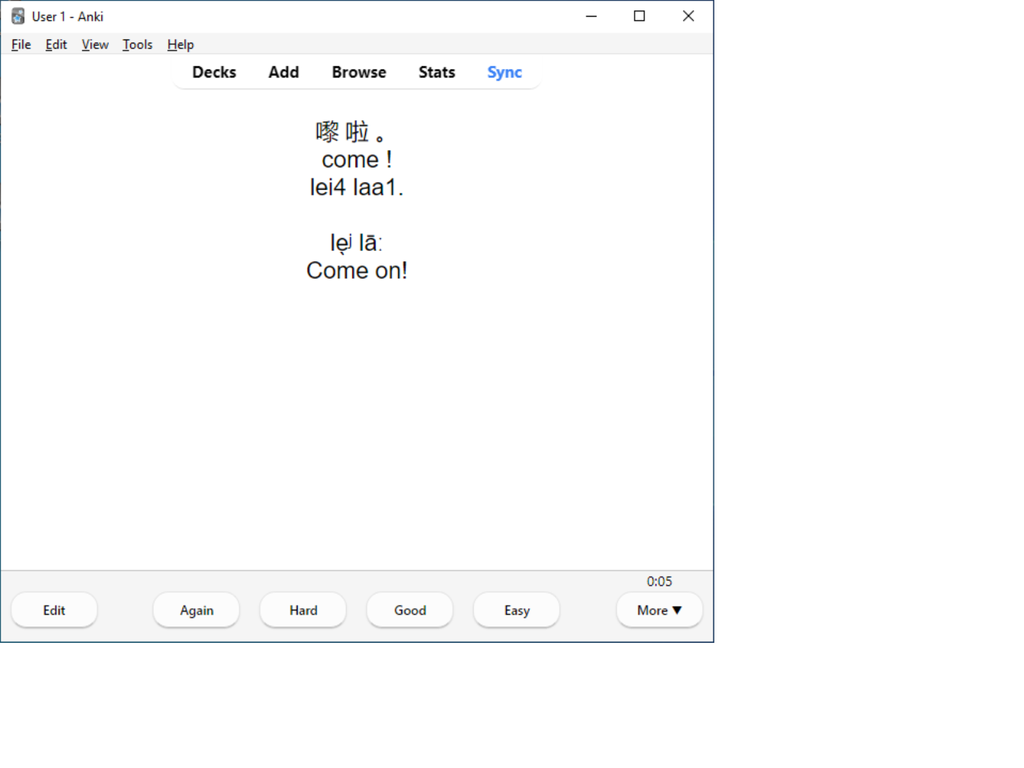Click the jyutping text 'lei4 laa1.'
Screen dimensions: 1024x768
[357, 187]
